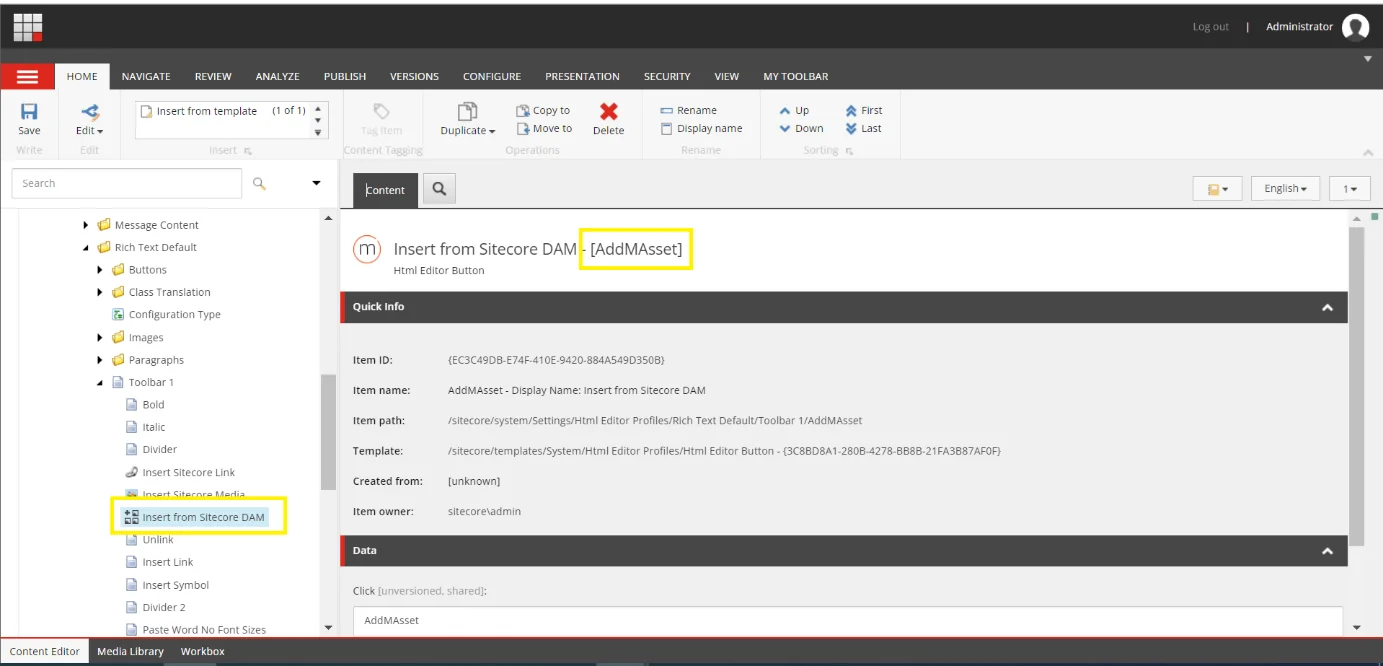Open the MY TOOLBAR ribbon tab
This screenshot has height=666, width=1383.
(796, 76)
